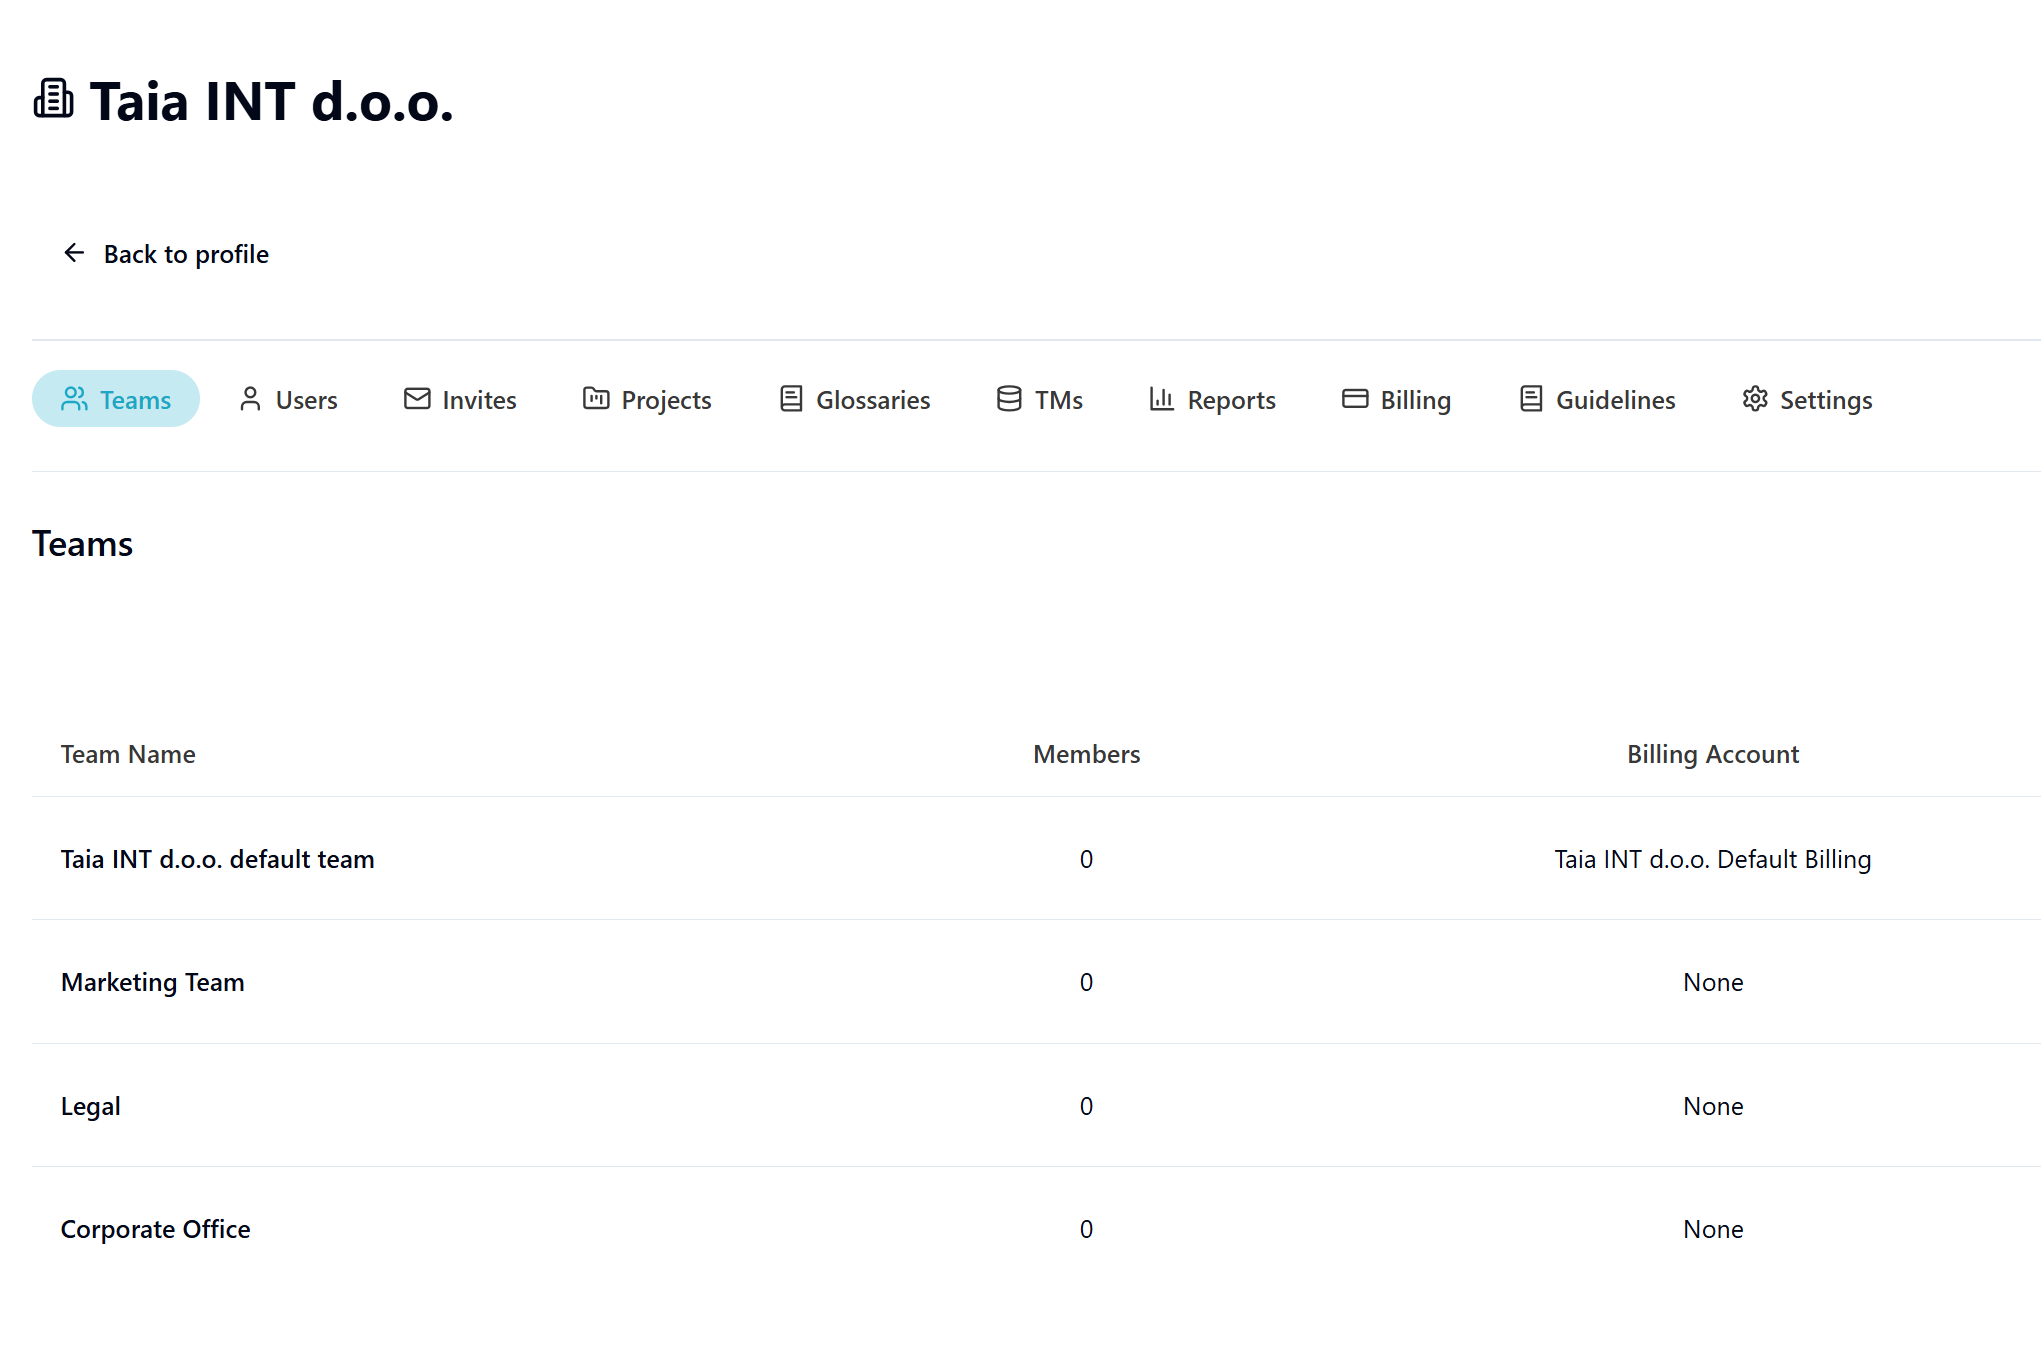
Task: Click the database icon next to TMs
Action: tap(1008, 399)
